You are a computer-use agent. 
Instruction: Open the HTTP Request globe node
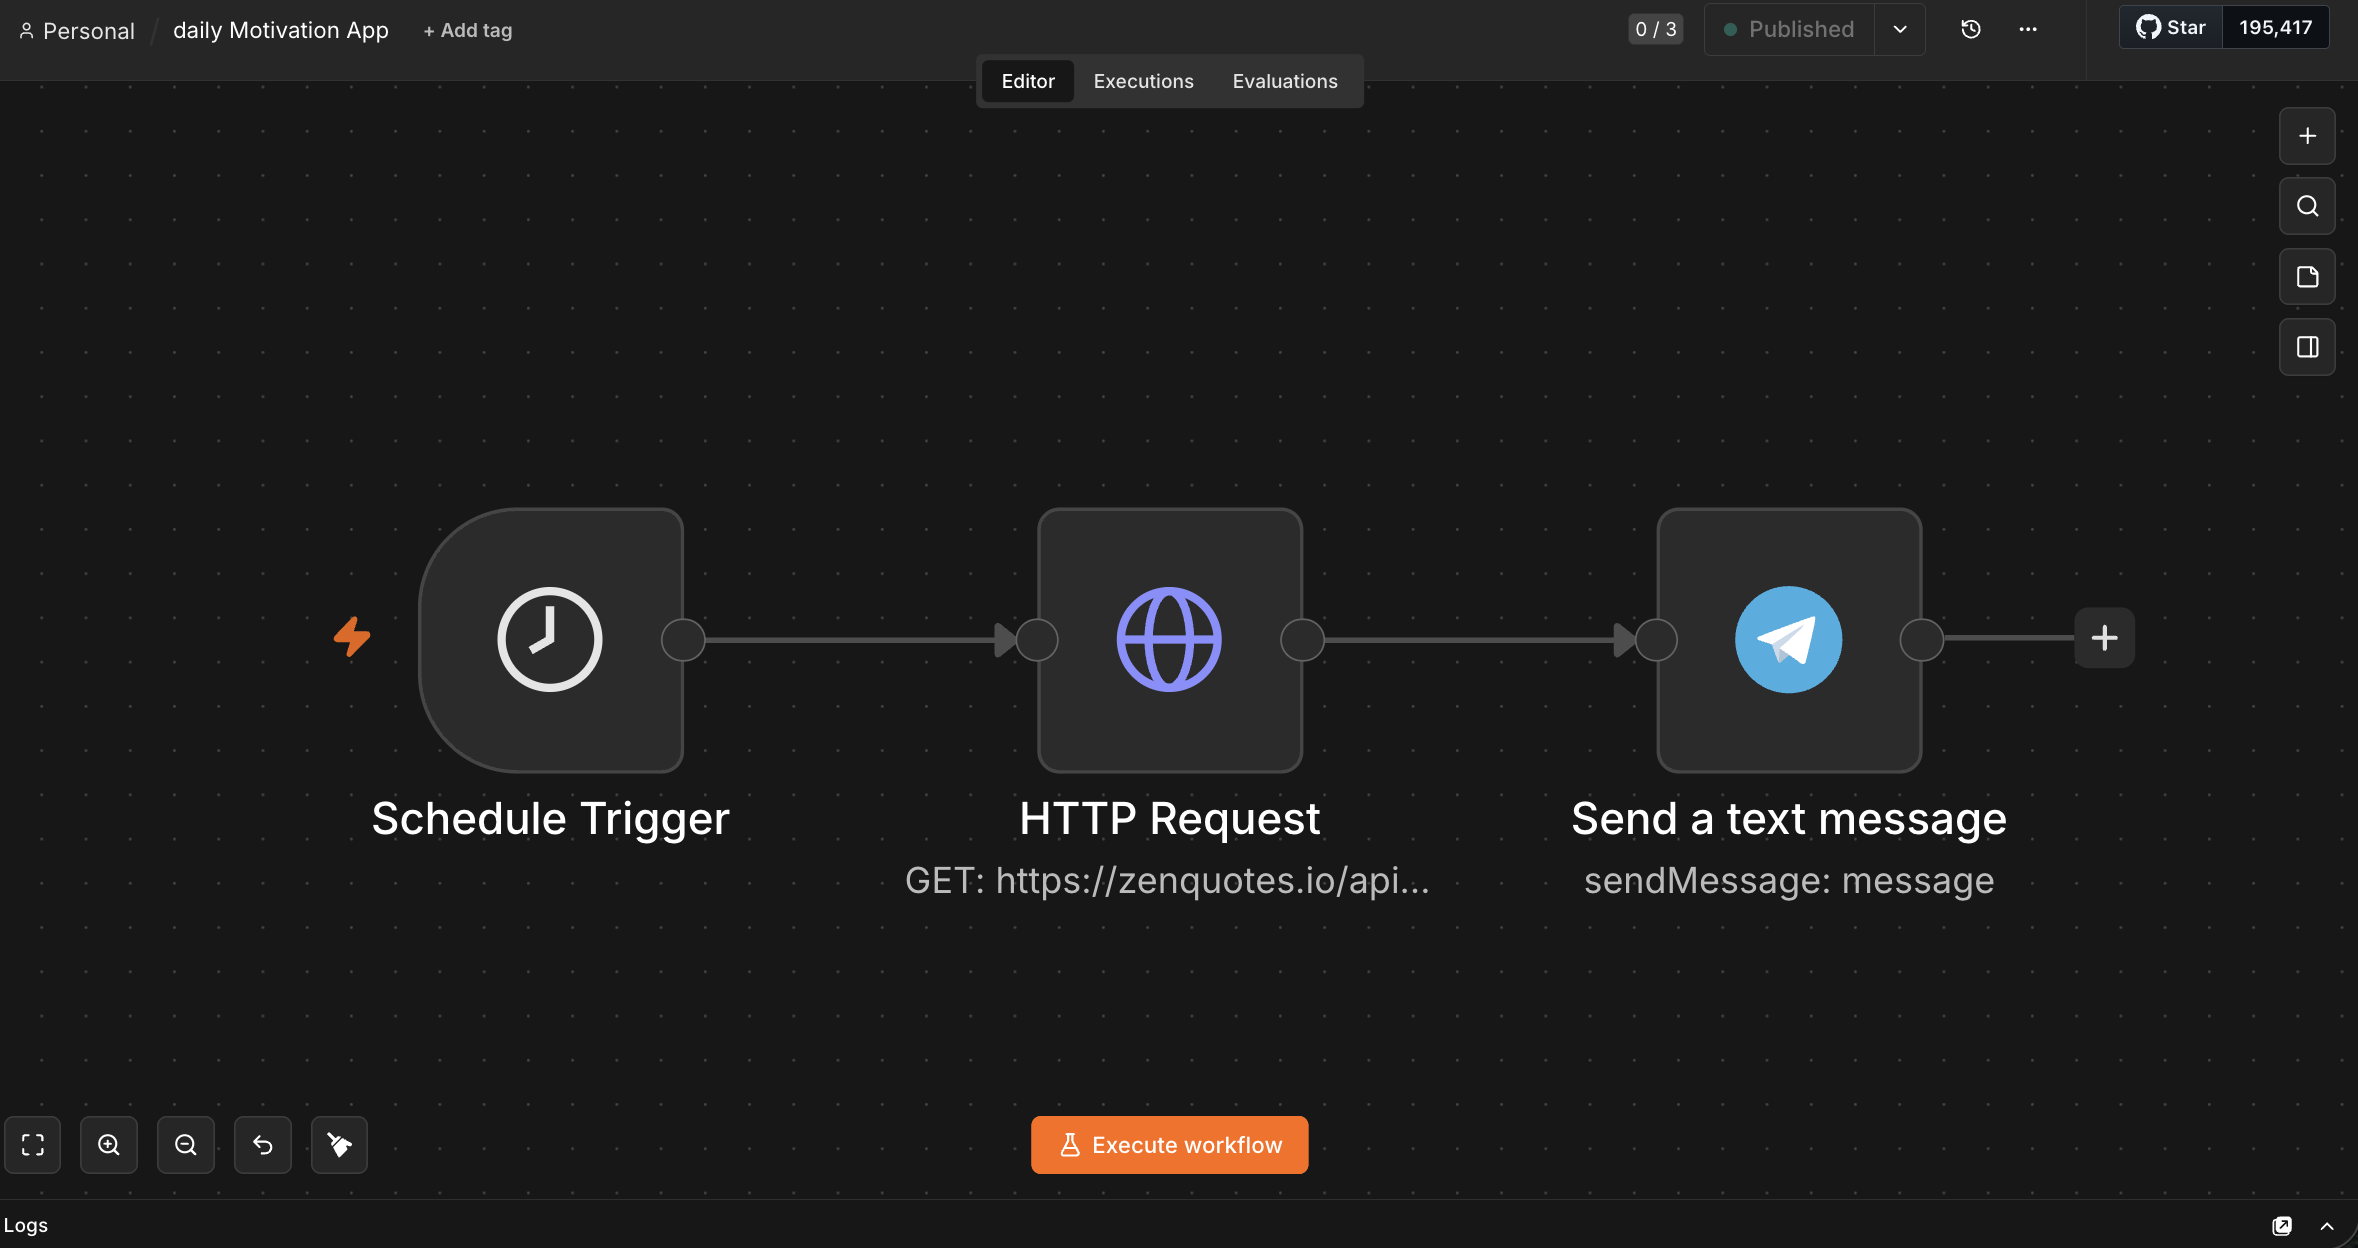point(1170,640)
